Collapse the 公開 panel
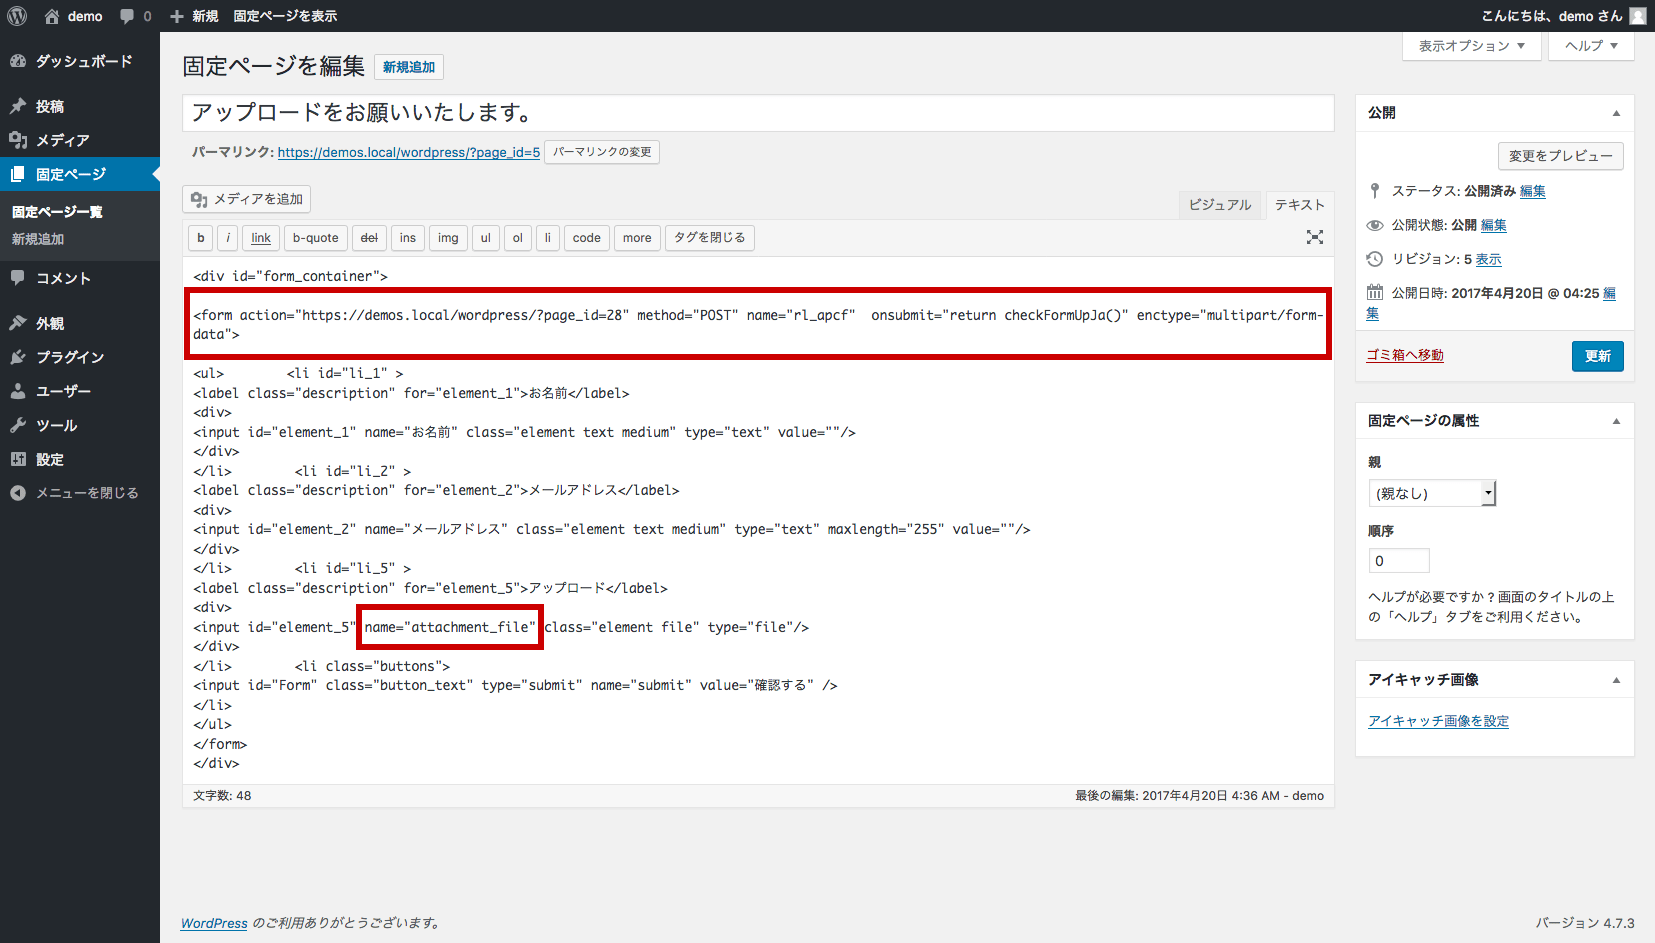The image size is (1655, 943). click(1616, 113)
